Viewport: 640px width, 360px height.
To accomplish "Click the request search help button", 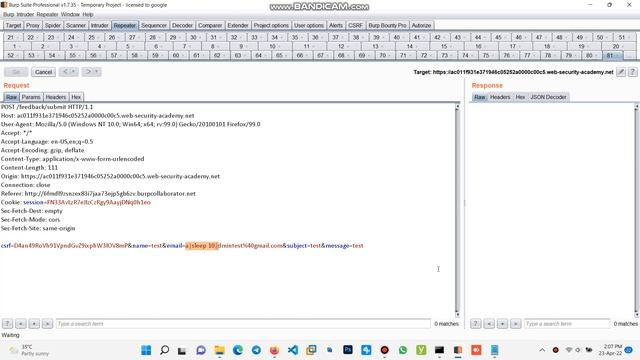I will pos(7,324).
